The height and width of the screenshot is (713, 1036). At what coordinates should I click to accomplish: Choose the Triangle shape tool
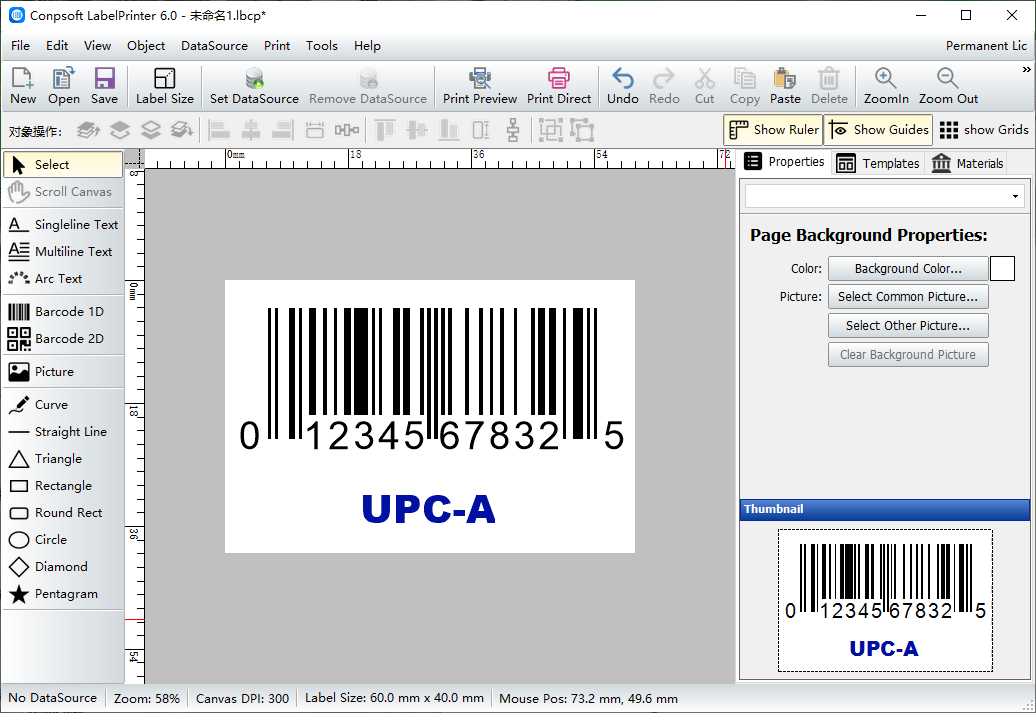point(63,459)
